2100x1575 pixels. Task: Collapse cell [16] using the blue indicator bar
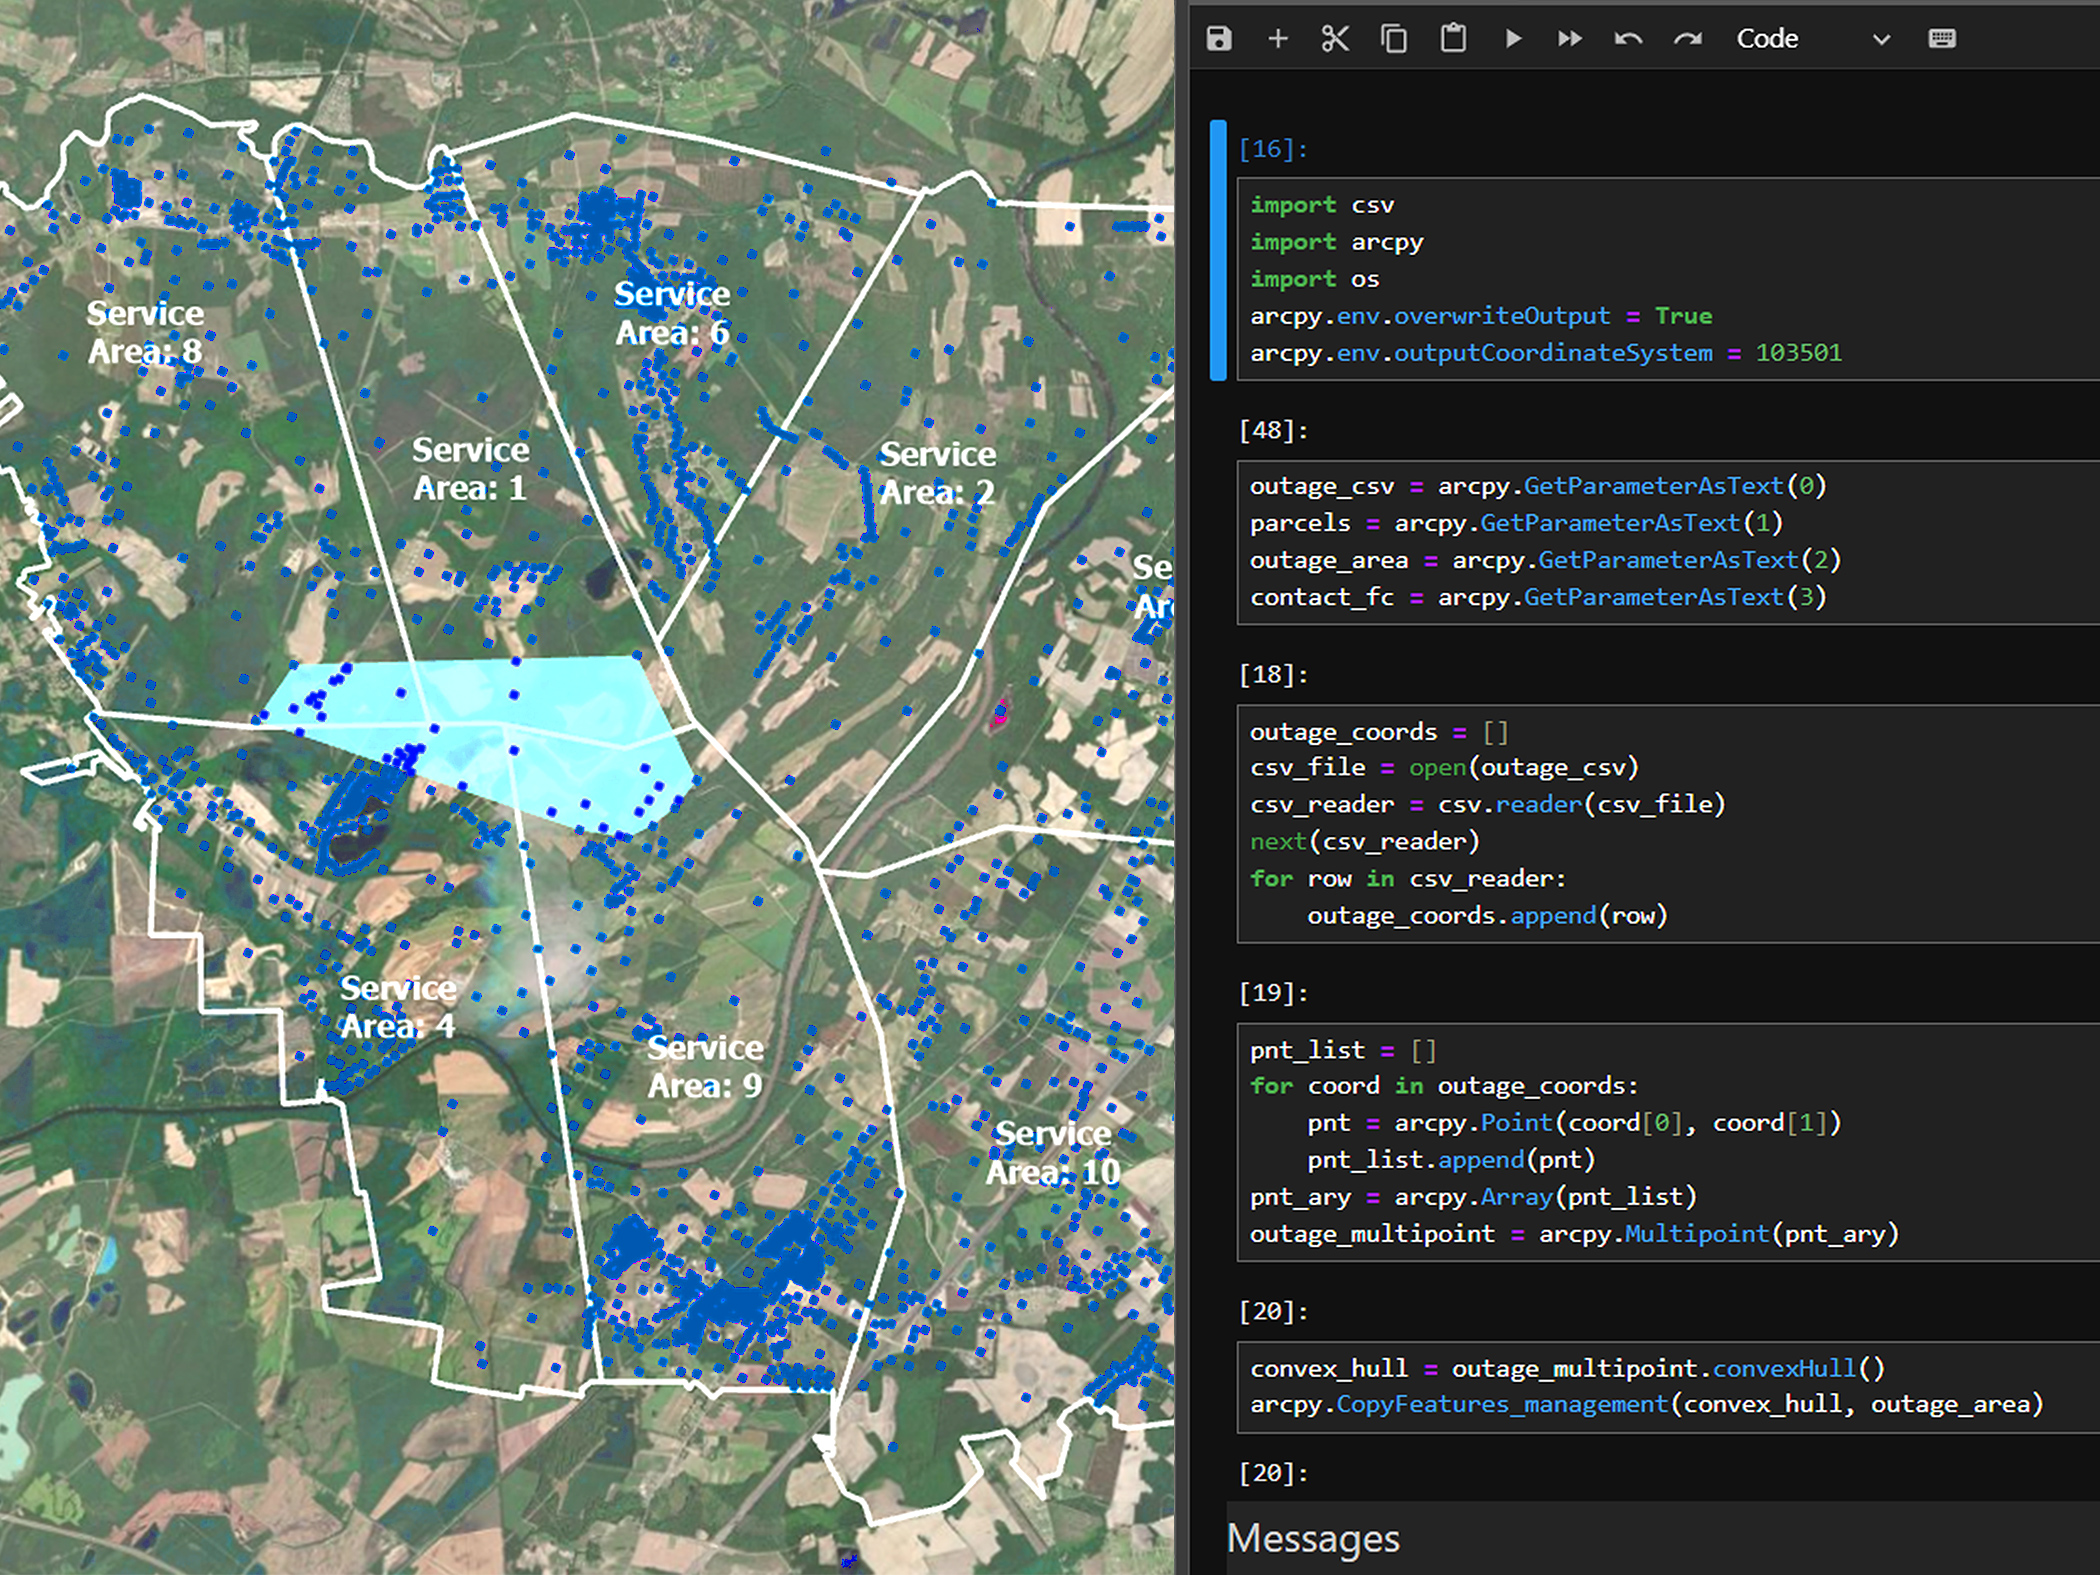tap(1218, 250)
